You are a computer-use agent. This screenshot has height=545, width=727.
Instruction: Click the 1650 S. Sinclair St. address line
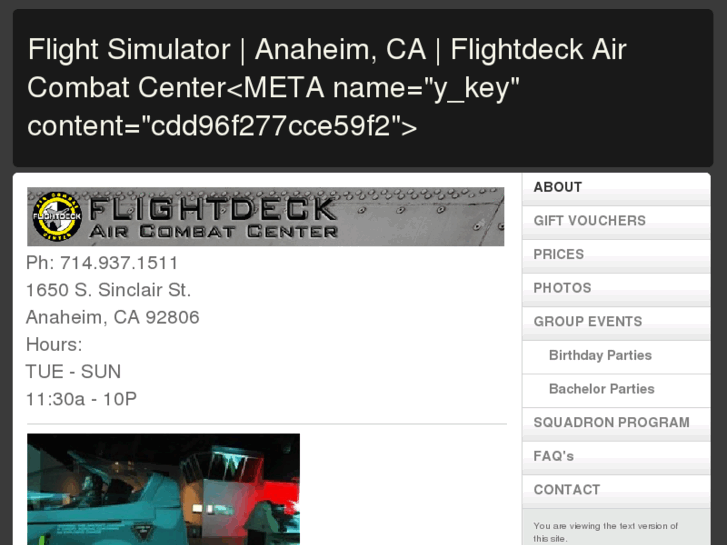point(108,290)
